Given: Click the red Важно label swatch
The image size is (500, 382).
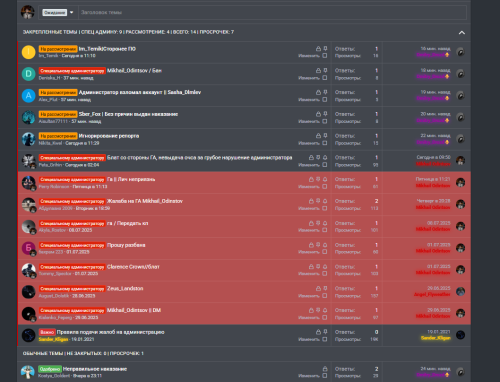Looking at the screenshot, I should pyautogui.click(x=47, y=332).
